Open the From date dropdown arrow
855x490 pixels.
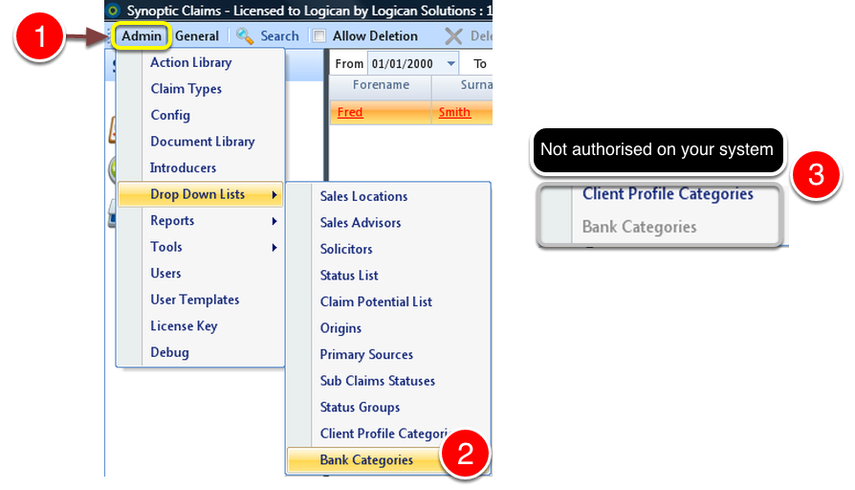click(451, 64)
